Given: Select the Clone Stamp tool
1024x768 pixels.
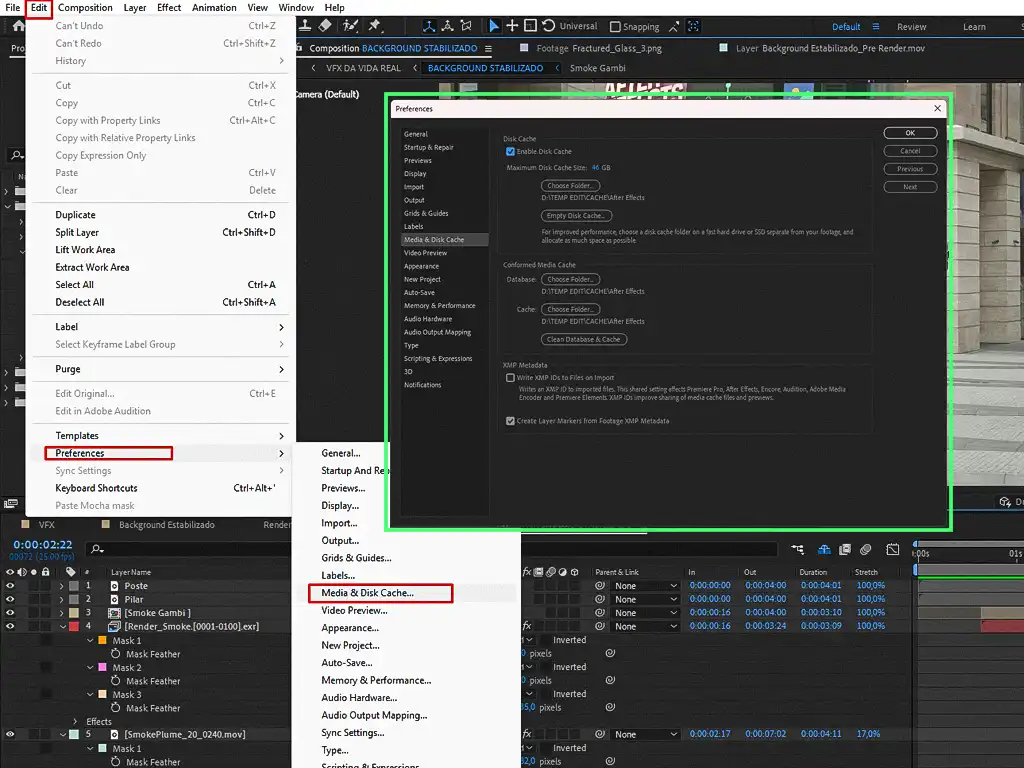Looking at the screenshot, I should pyautogui.click(x=305, y=25).
